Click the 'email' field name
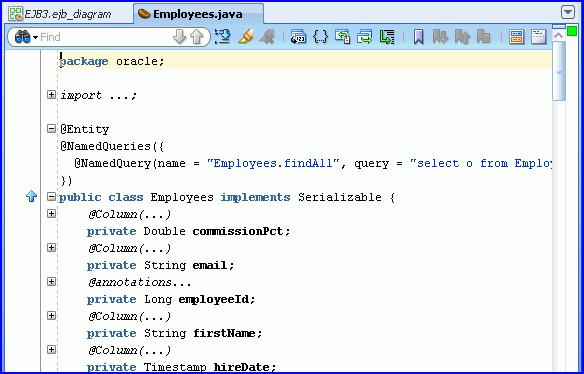This screenshot has height=374, width=584. (210, 265)
